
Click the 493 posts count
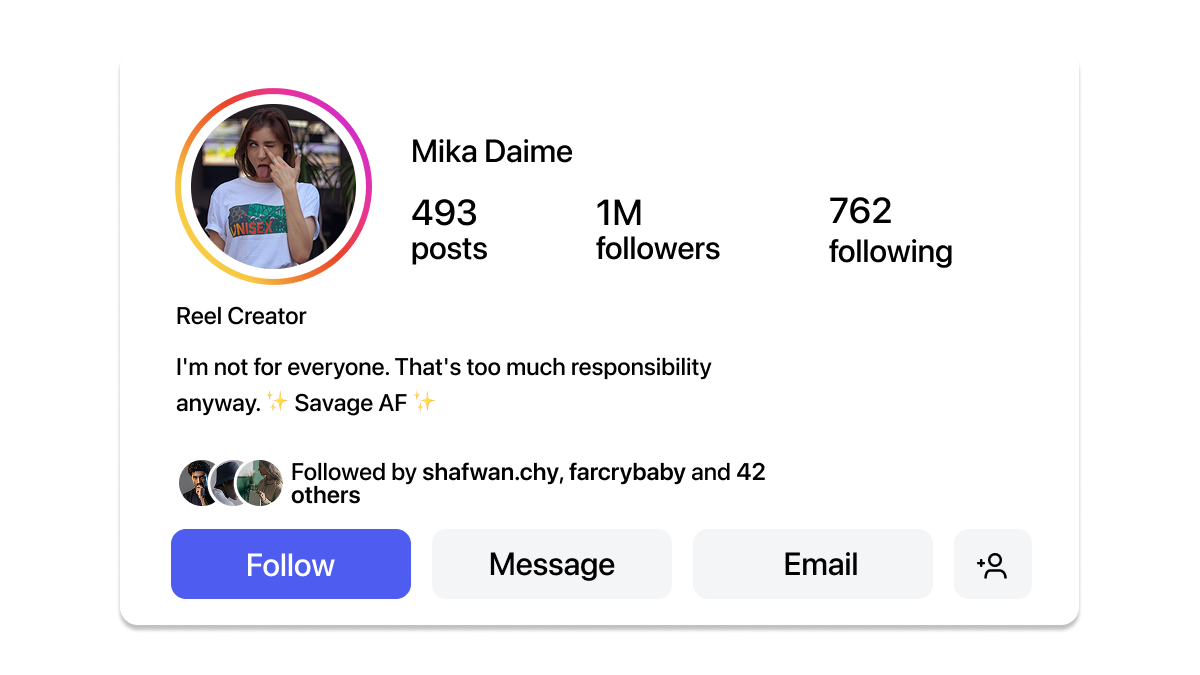tap(447, 228)
